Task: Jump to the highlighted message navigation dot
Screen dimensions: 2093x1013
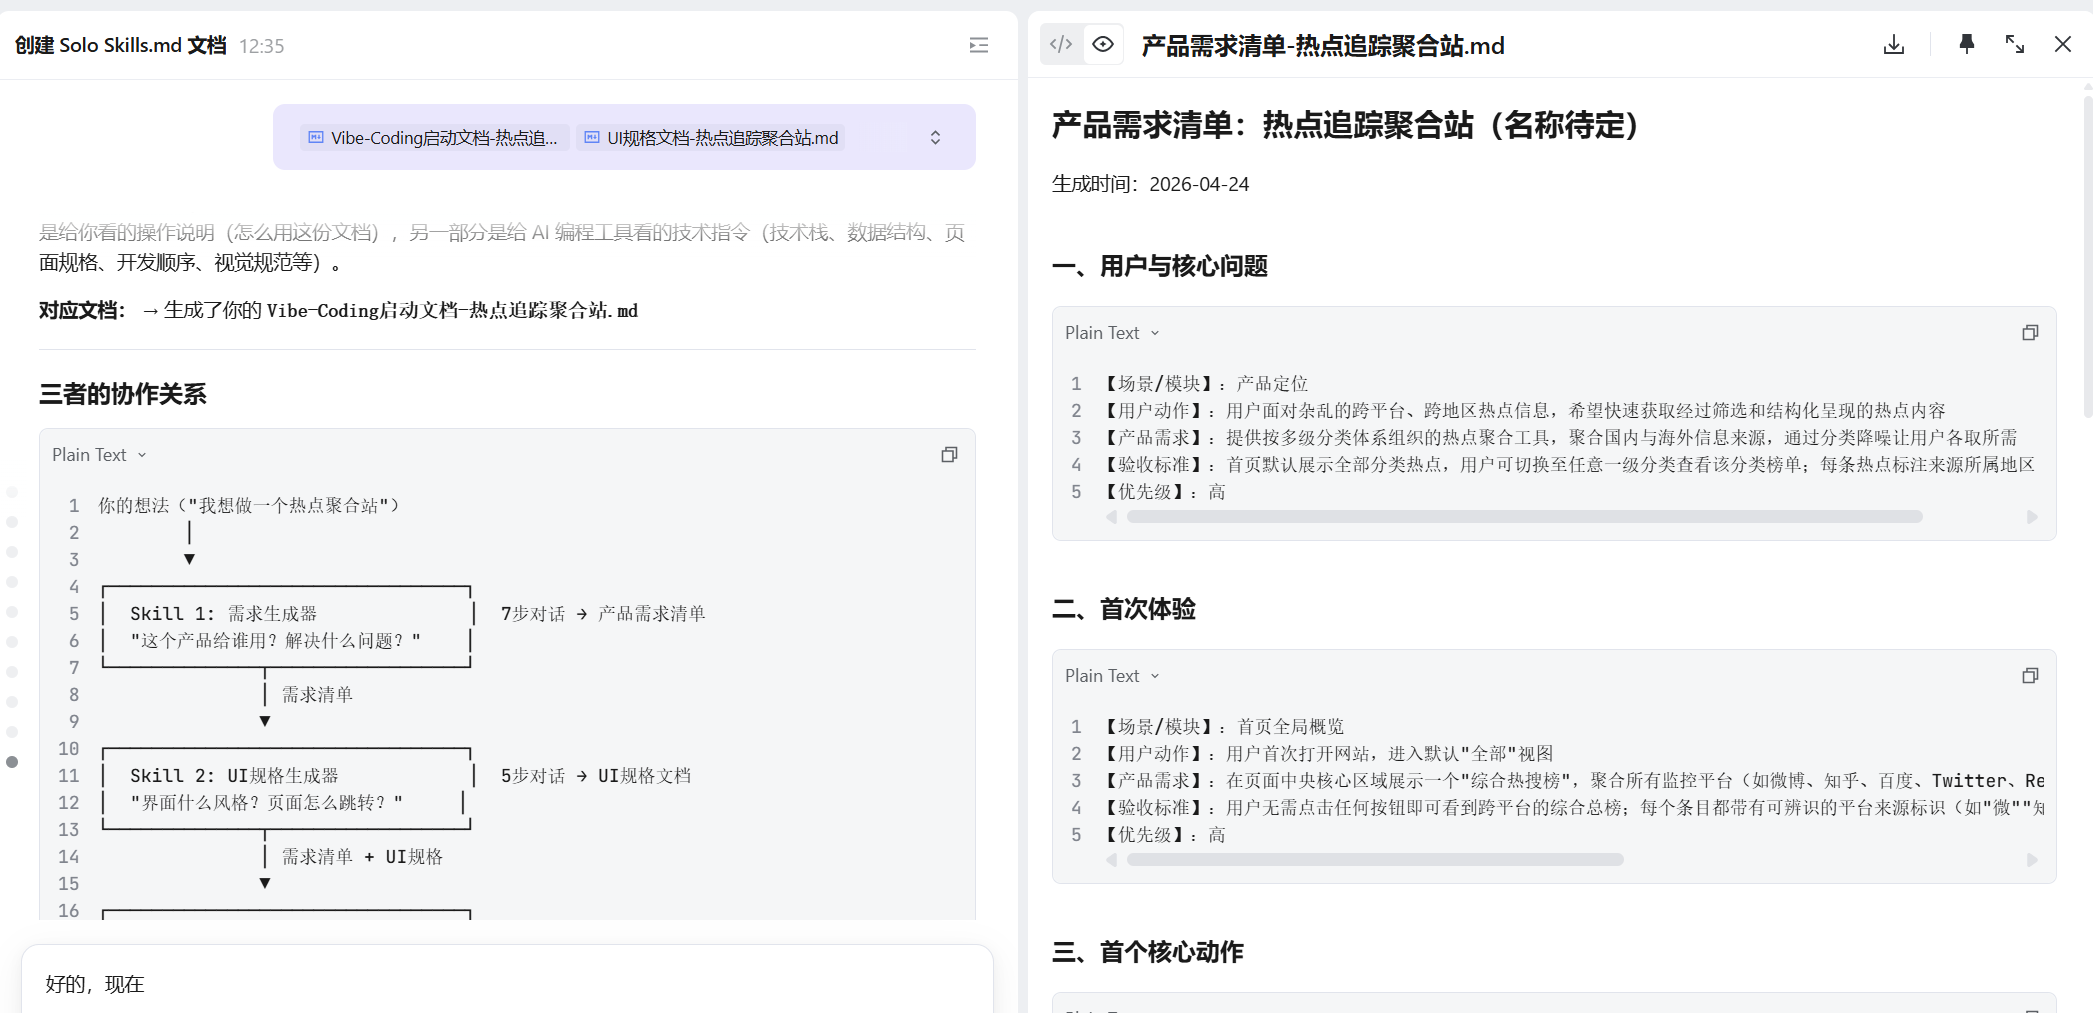Action: tap(12, 762)
